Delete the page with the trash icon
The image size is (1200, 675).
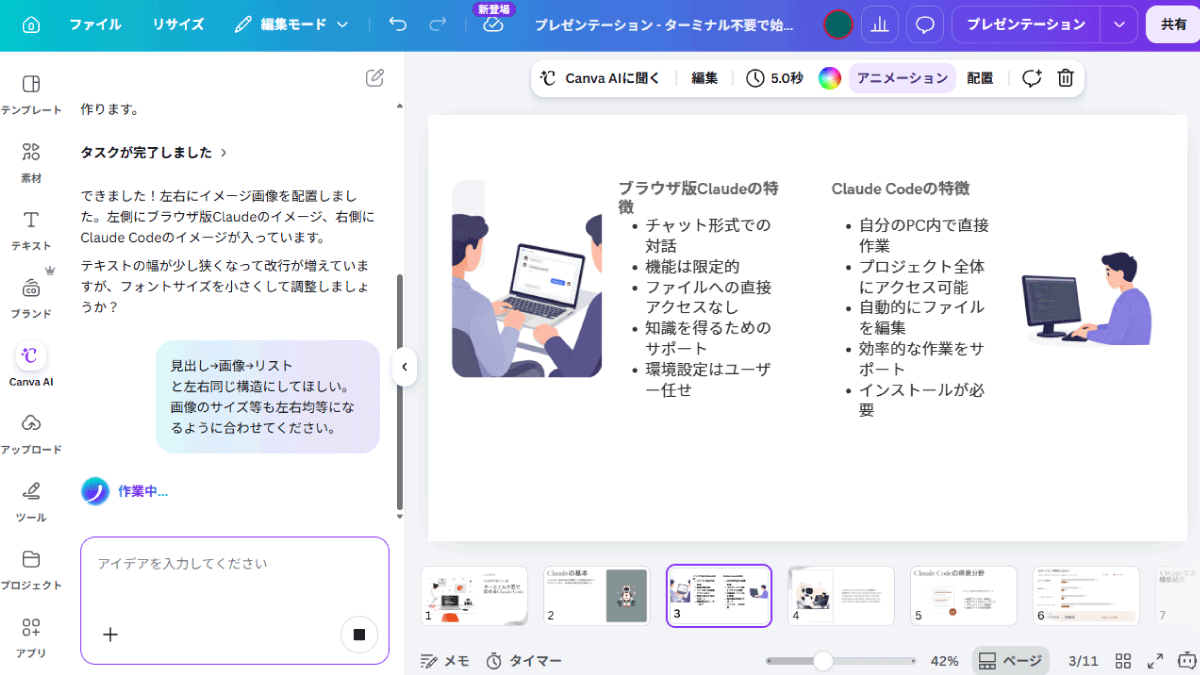click(1066, 78)
